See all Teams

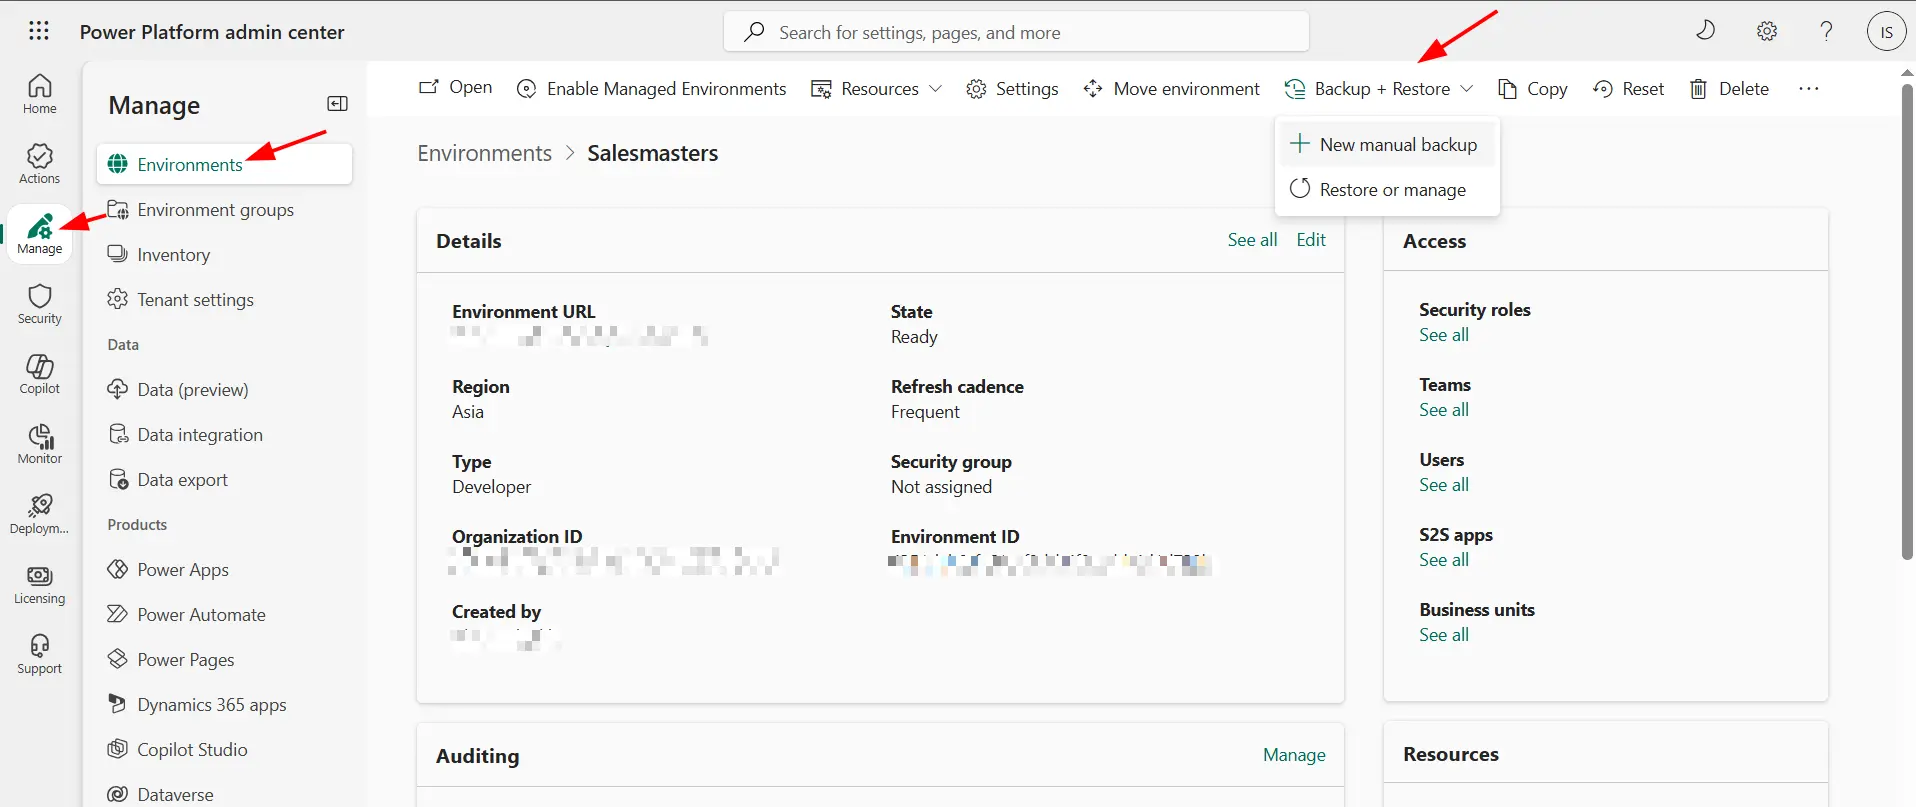click(x=1444, y=410)
